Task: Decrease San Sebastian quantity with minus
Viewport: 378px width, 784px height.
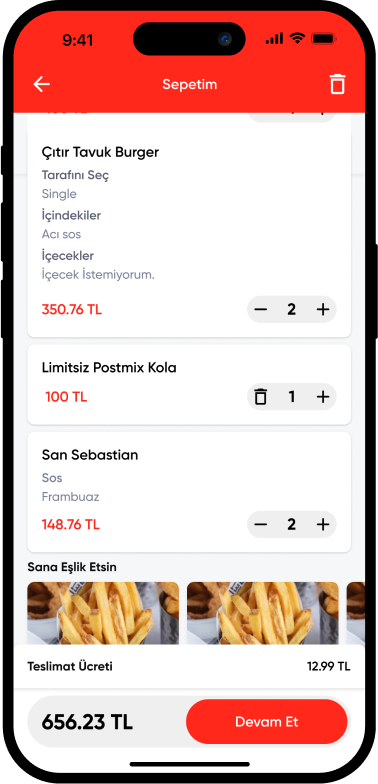Action: pyautogui.click(x=260, y=524)
